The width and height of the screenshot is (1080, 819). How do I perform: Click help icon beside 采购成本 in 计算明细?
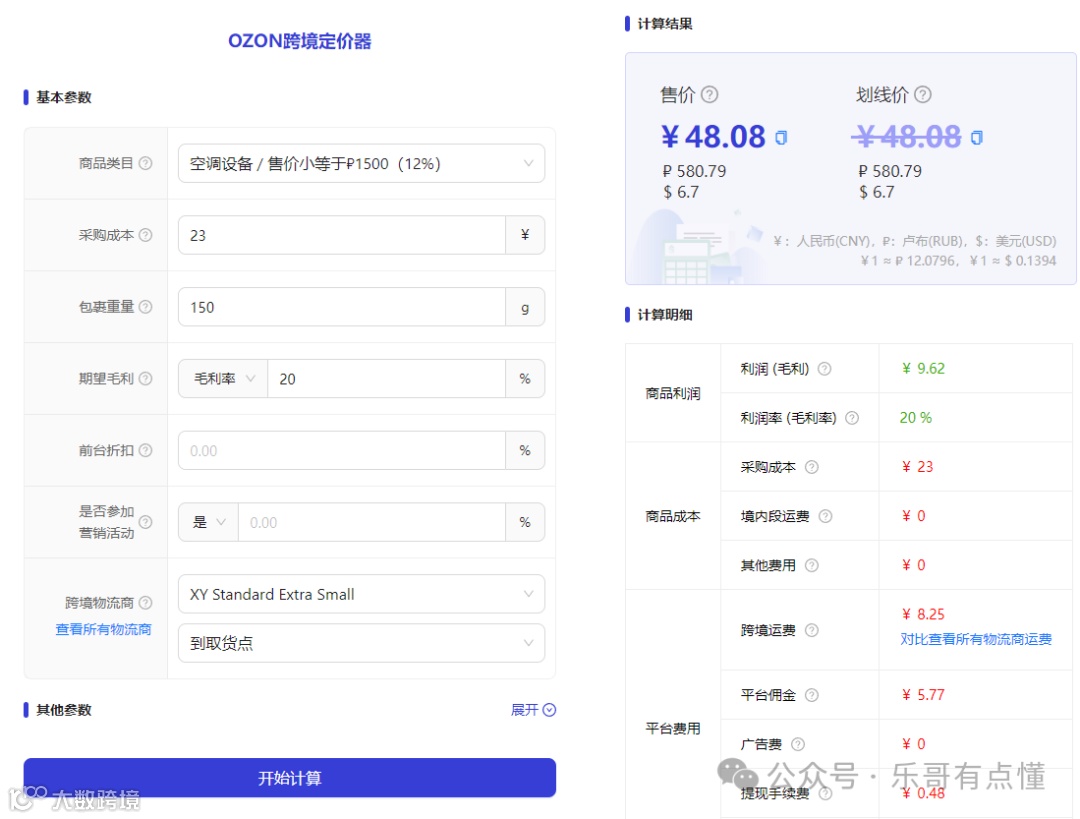pos(812,467)
